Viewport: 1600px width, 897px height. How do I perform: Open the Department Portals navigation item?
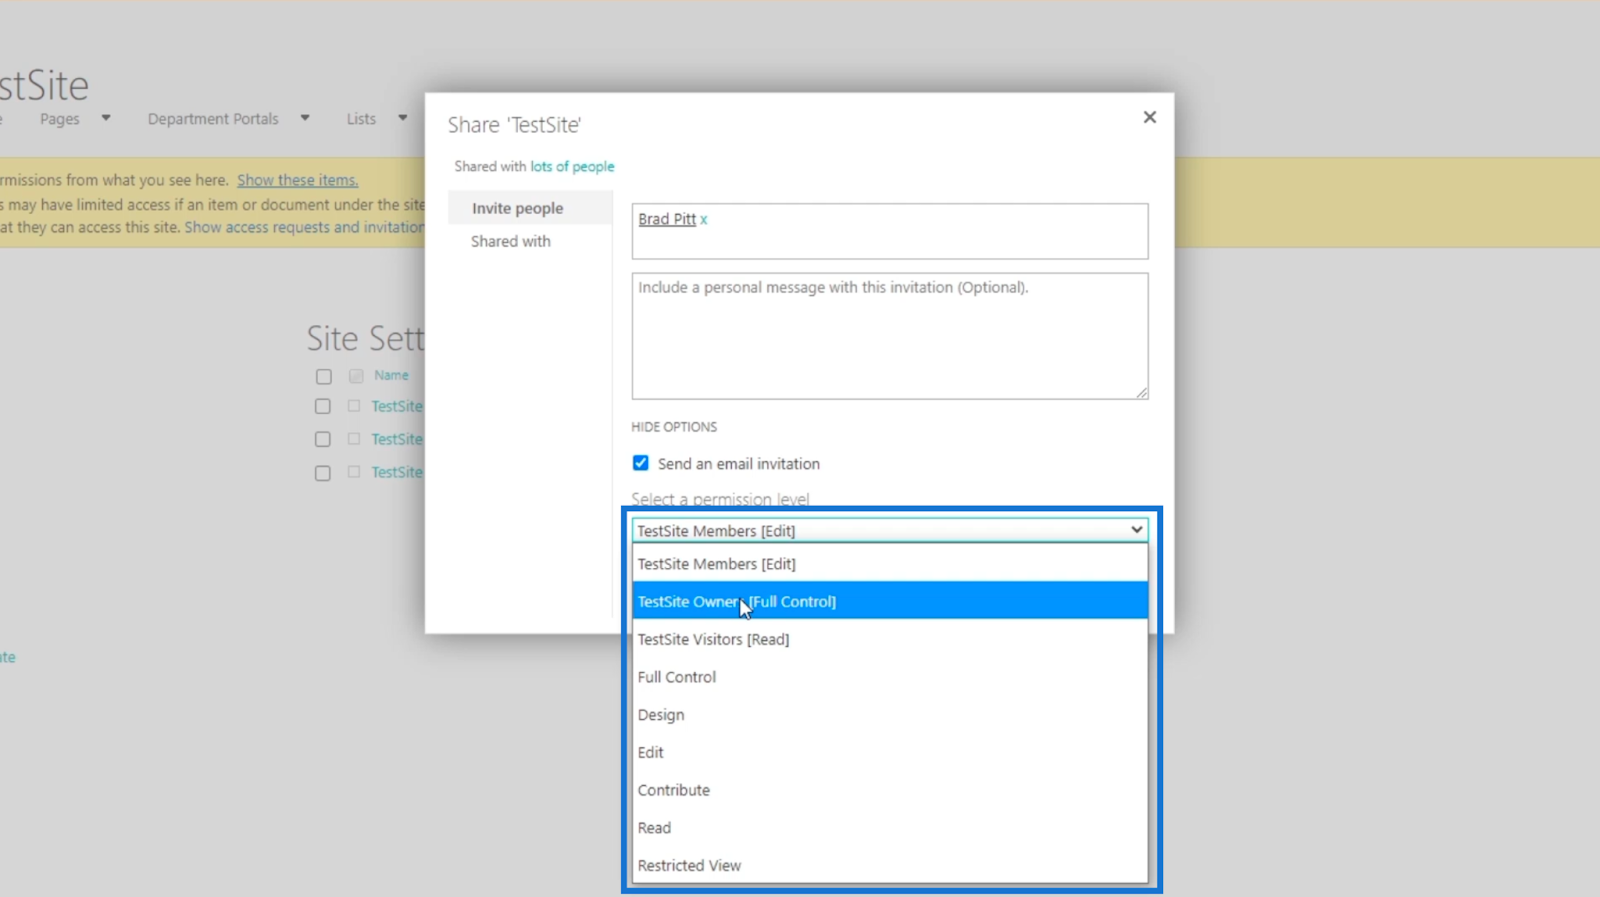(x=213, y=119)
